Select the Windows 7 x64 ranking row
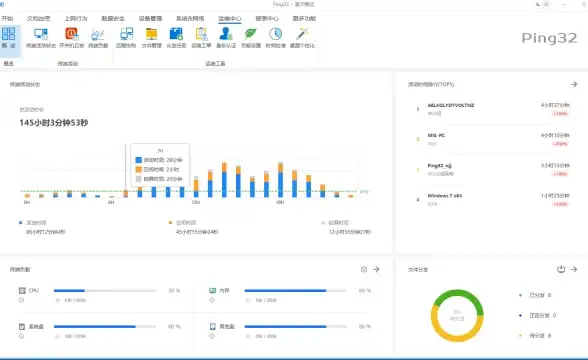Image resolution: width=588 pixels, height=360 pixels. click(x=493, y=200)
